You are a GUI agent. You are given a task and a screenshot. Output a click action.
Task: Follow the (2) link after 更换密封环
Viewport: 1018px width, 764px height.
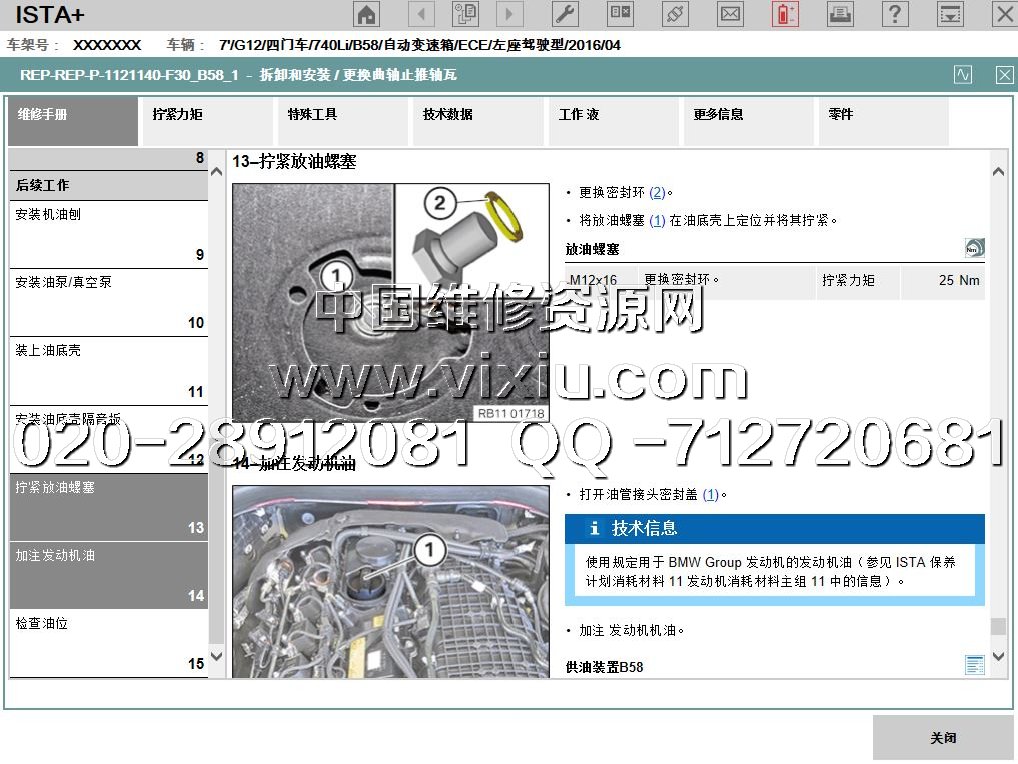pyautogui.click(x=657, y=193)
